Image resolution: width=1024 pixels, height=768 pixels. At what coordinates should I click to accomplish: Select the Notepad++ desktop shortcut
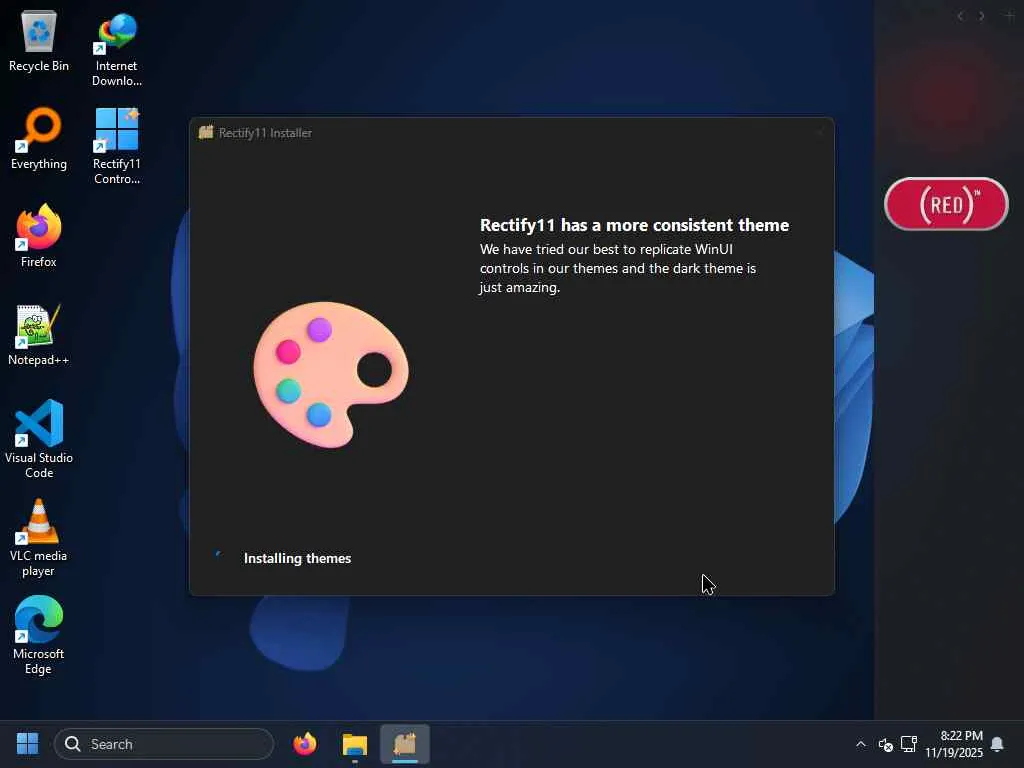pyautogui.click(x=39, y=335)
